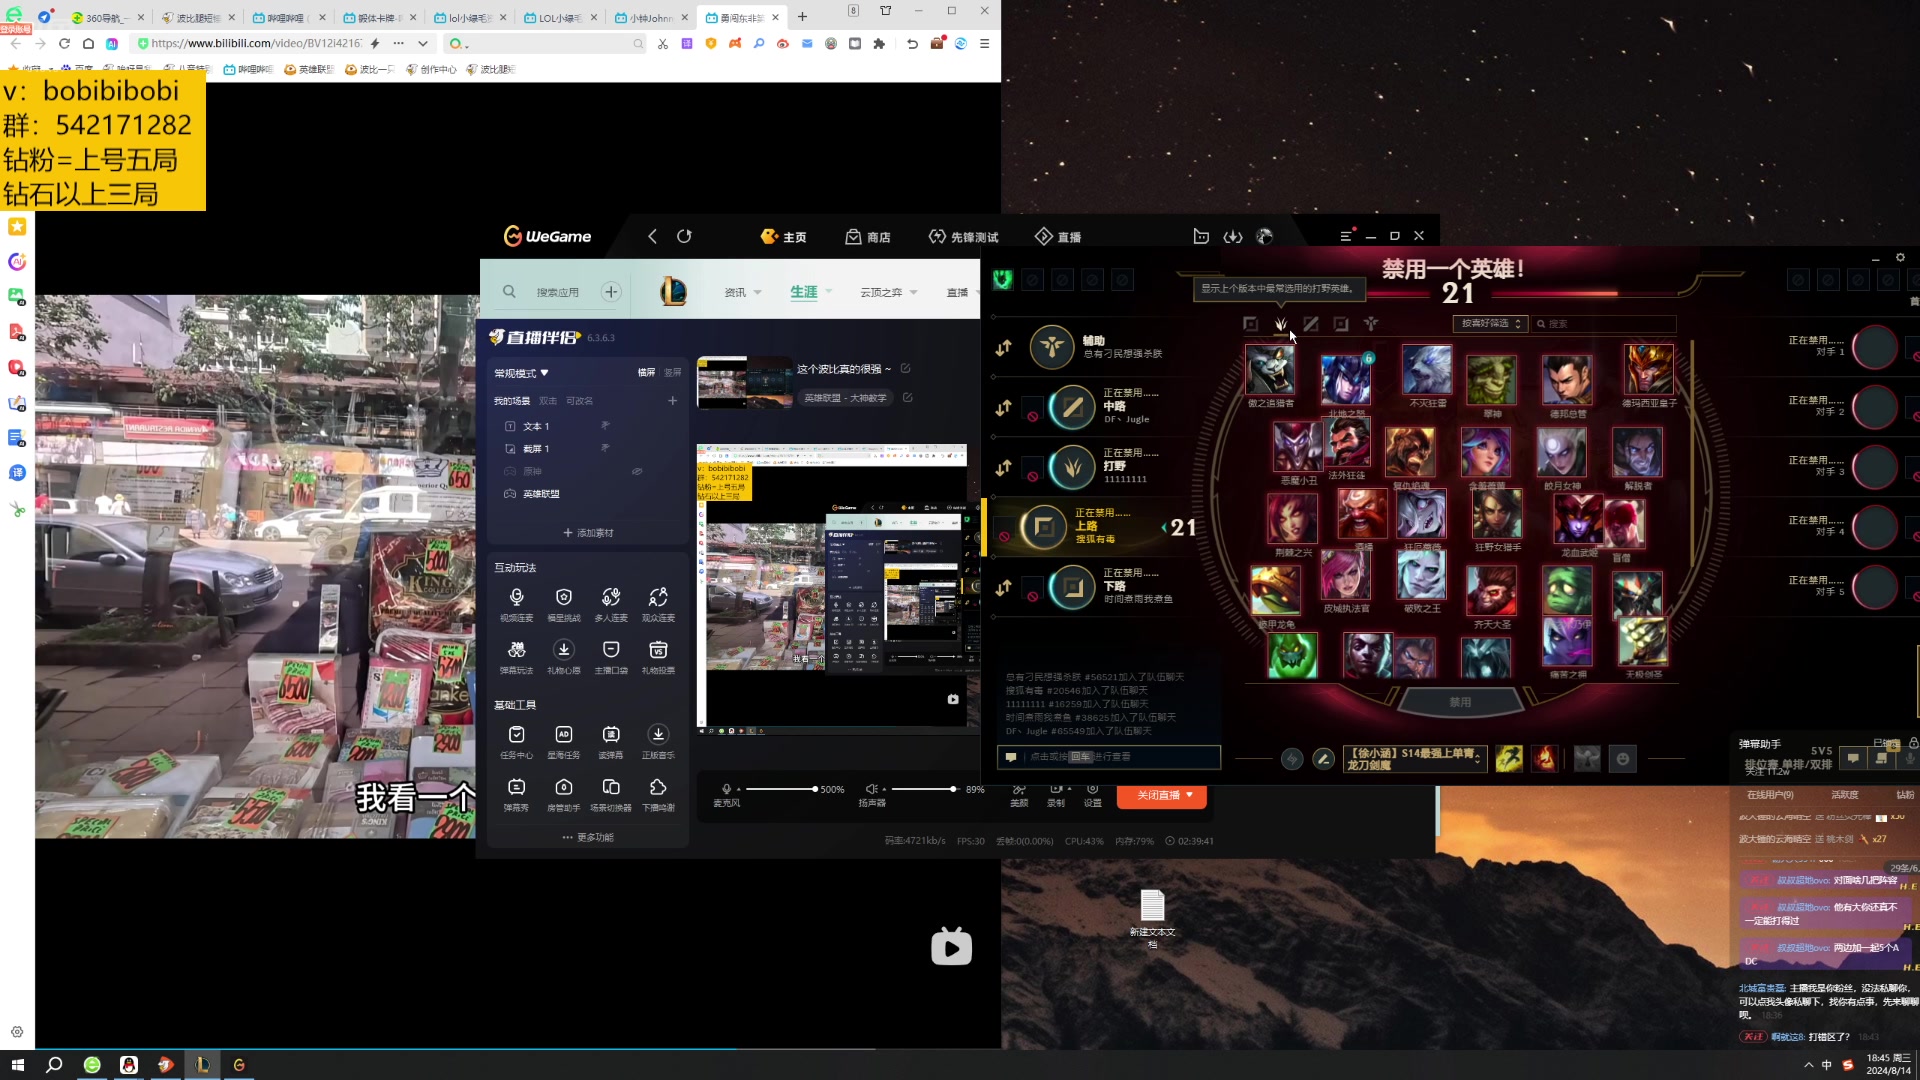Click WeGame refresh icon
1920x1080 pixels.
click(x=684, y=236)
